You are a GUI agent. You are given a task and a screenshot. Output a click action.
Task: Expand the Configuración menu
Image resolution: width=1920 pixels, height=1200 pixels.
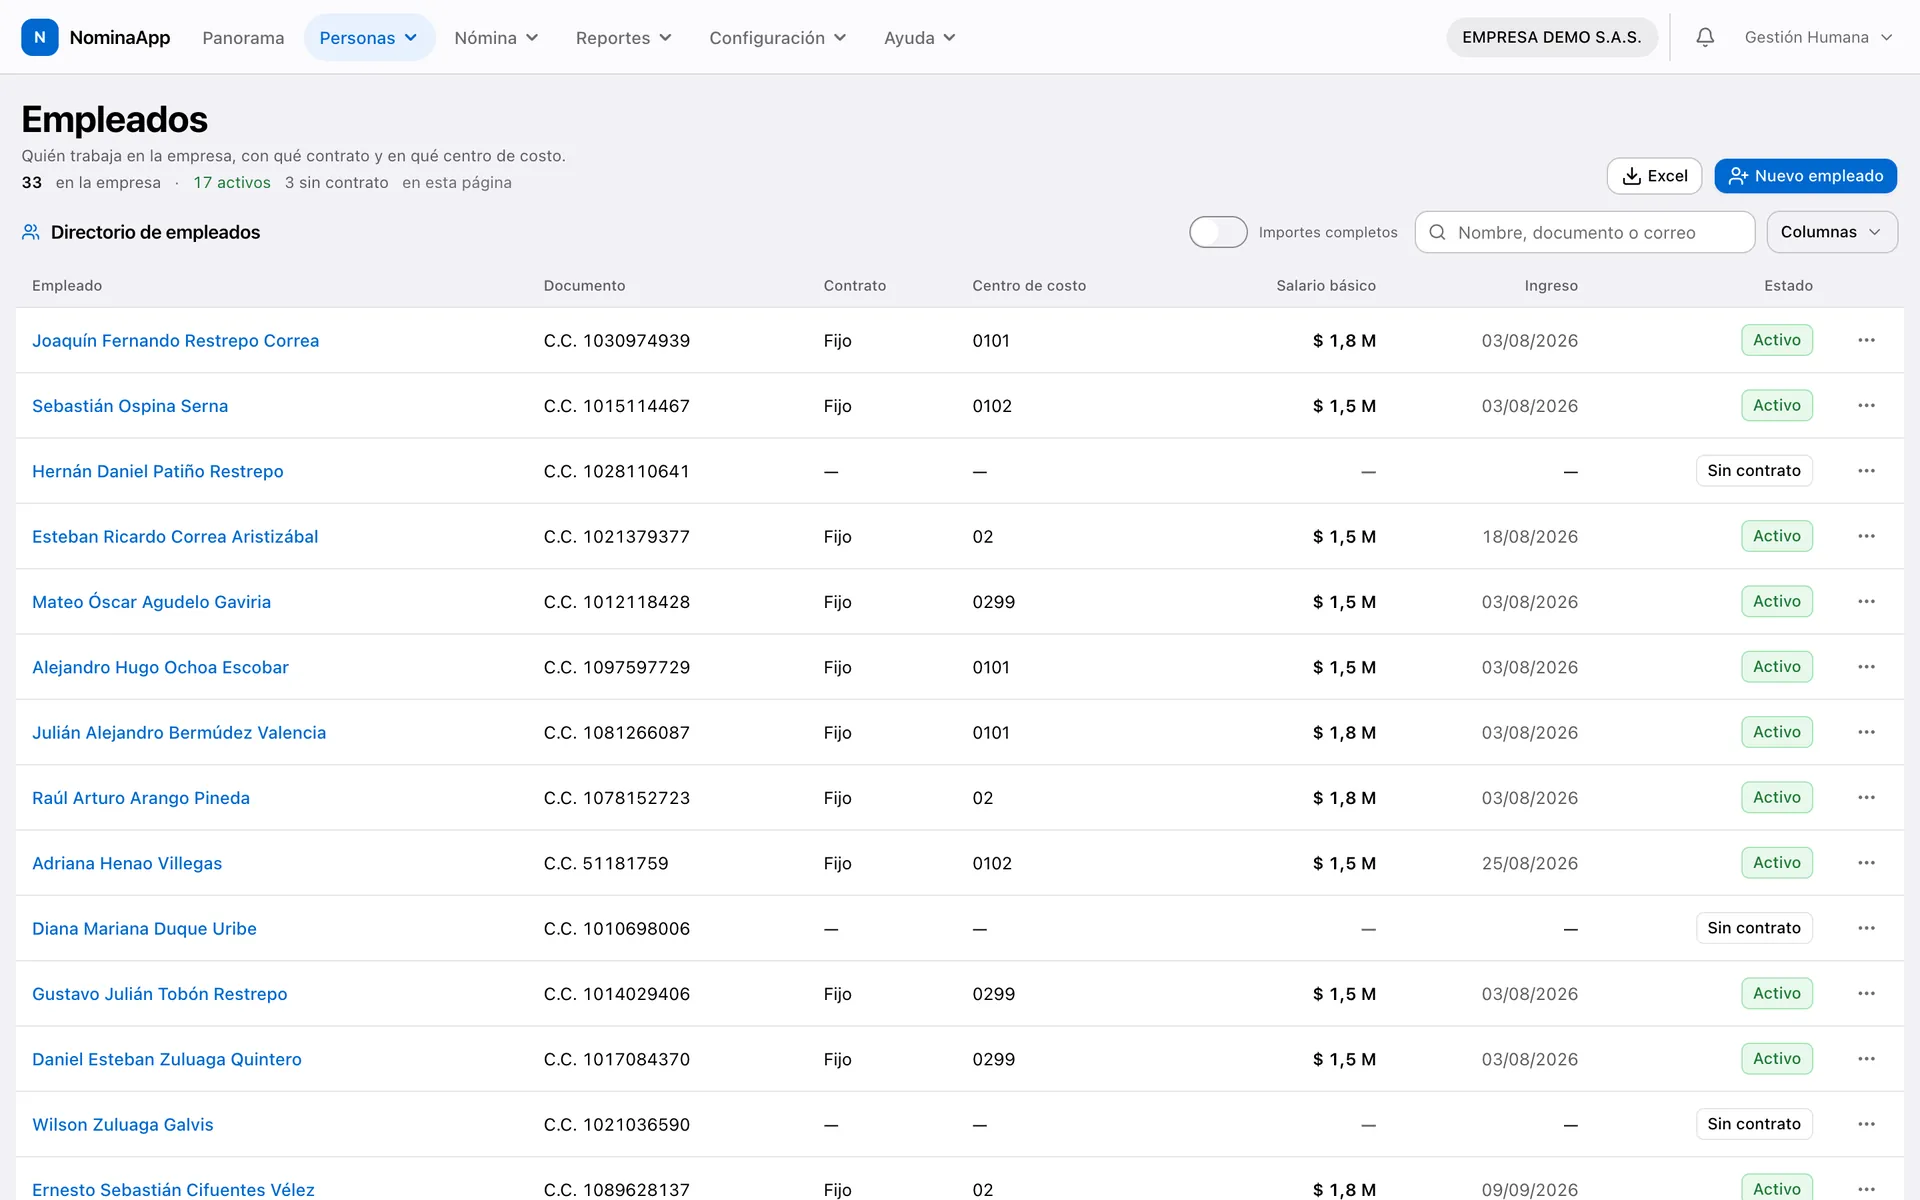pyautogui.click(x=777, y=37)
